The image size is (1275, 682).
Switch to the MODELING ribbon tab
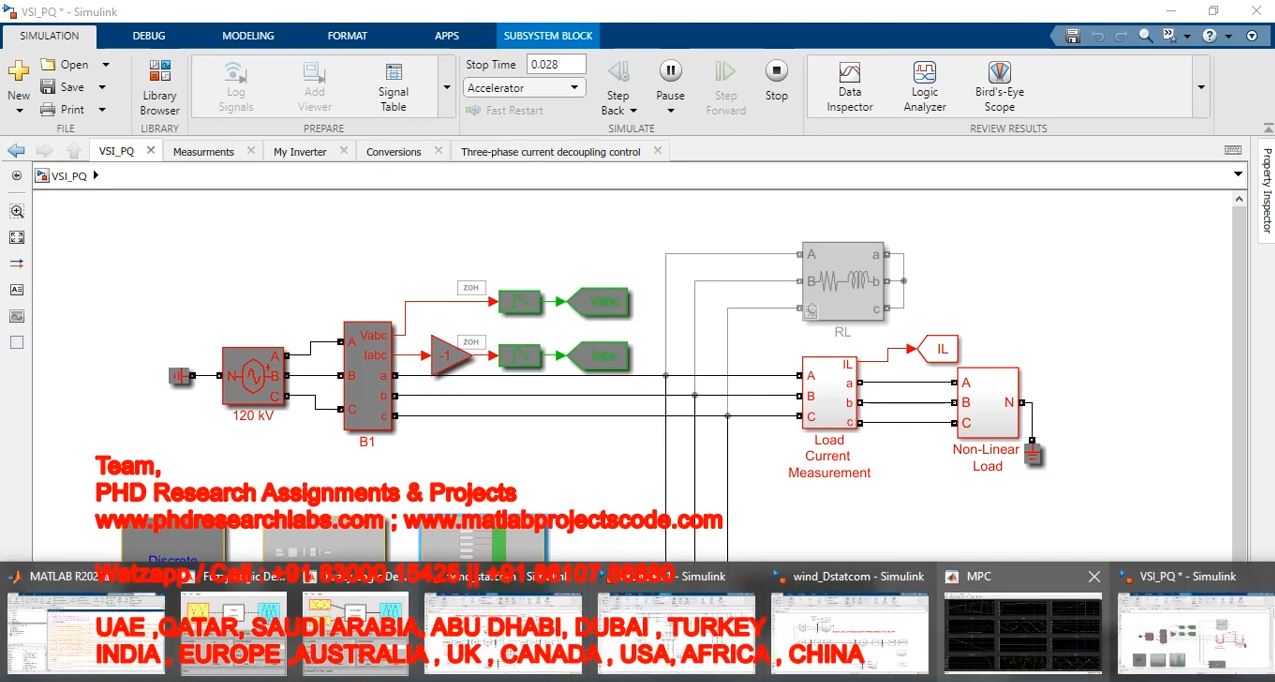pyautogui.click(x=248, y=36)
